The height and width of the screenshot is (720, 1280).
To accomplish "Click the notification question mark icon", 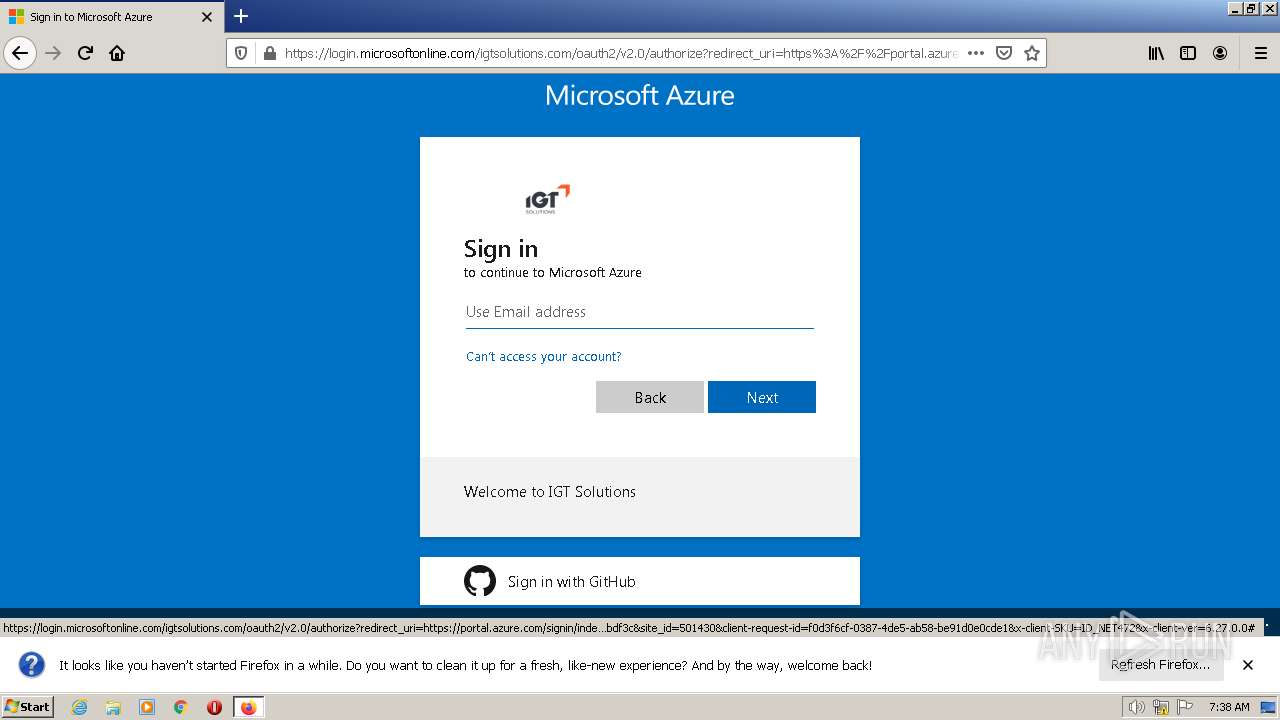I will click(x=32, y=665).
